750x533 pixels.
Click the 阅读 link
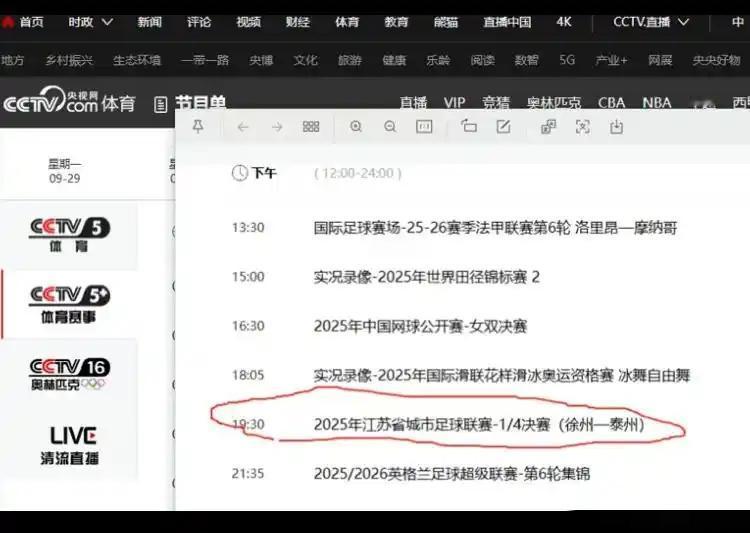pyautogui.click(x=482, y=60)
